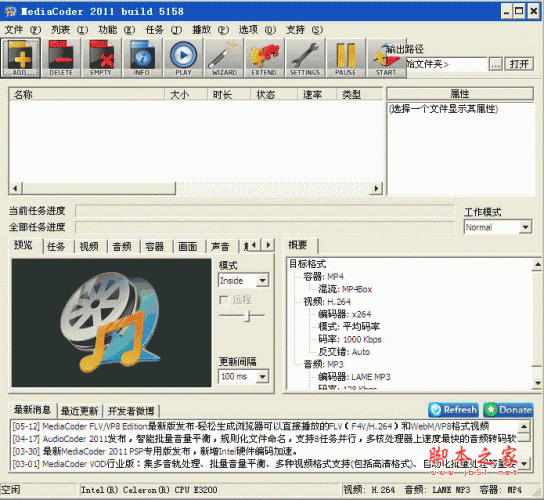Click the 时长 column header
Screen dimensions: 544x500
tap(229, 94)
